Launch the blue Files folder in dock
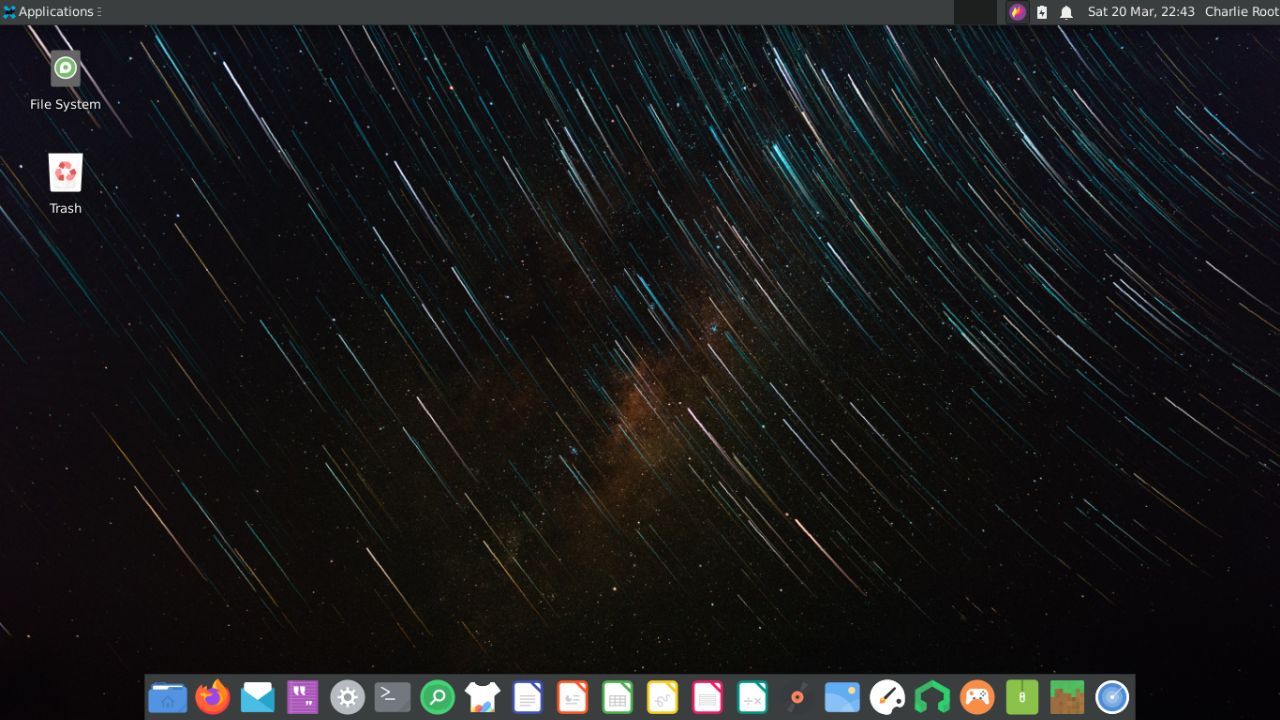Viewport: 1280px width, 720px height. pos(168,697)
